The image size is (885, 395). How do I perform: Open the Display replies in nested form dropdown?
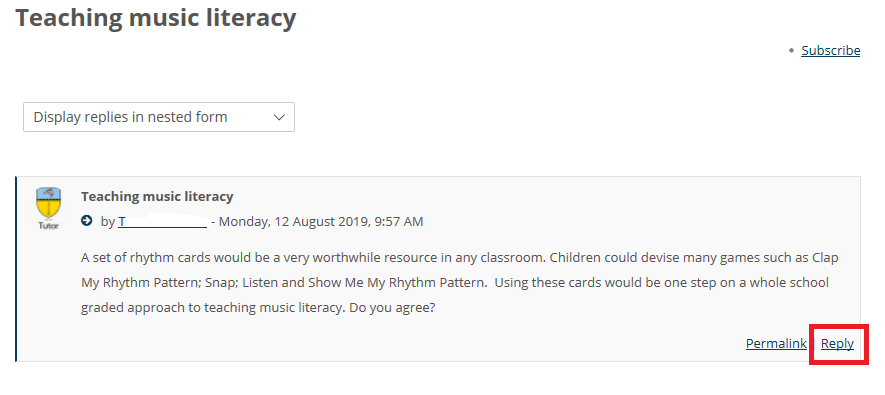coord(159,117)
